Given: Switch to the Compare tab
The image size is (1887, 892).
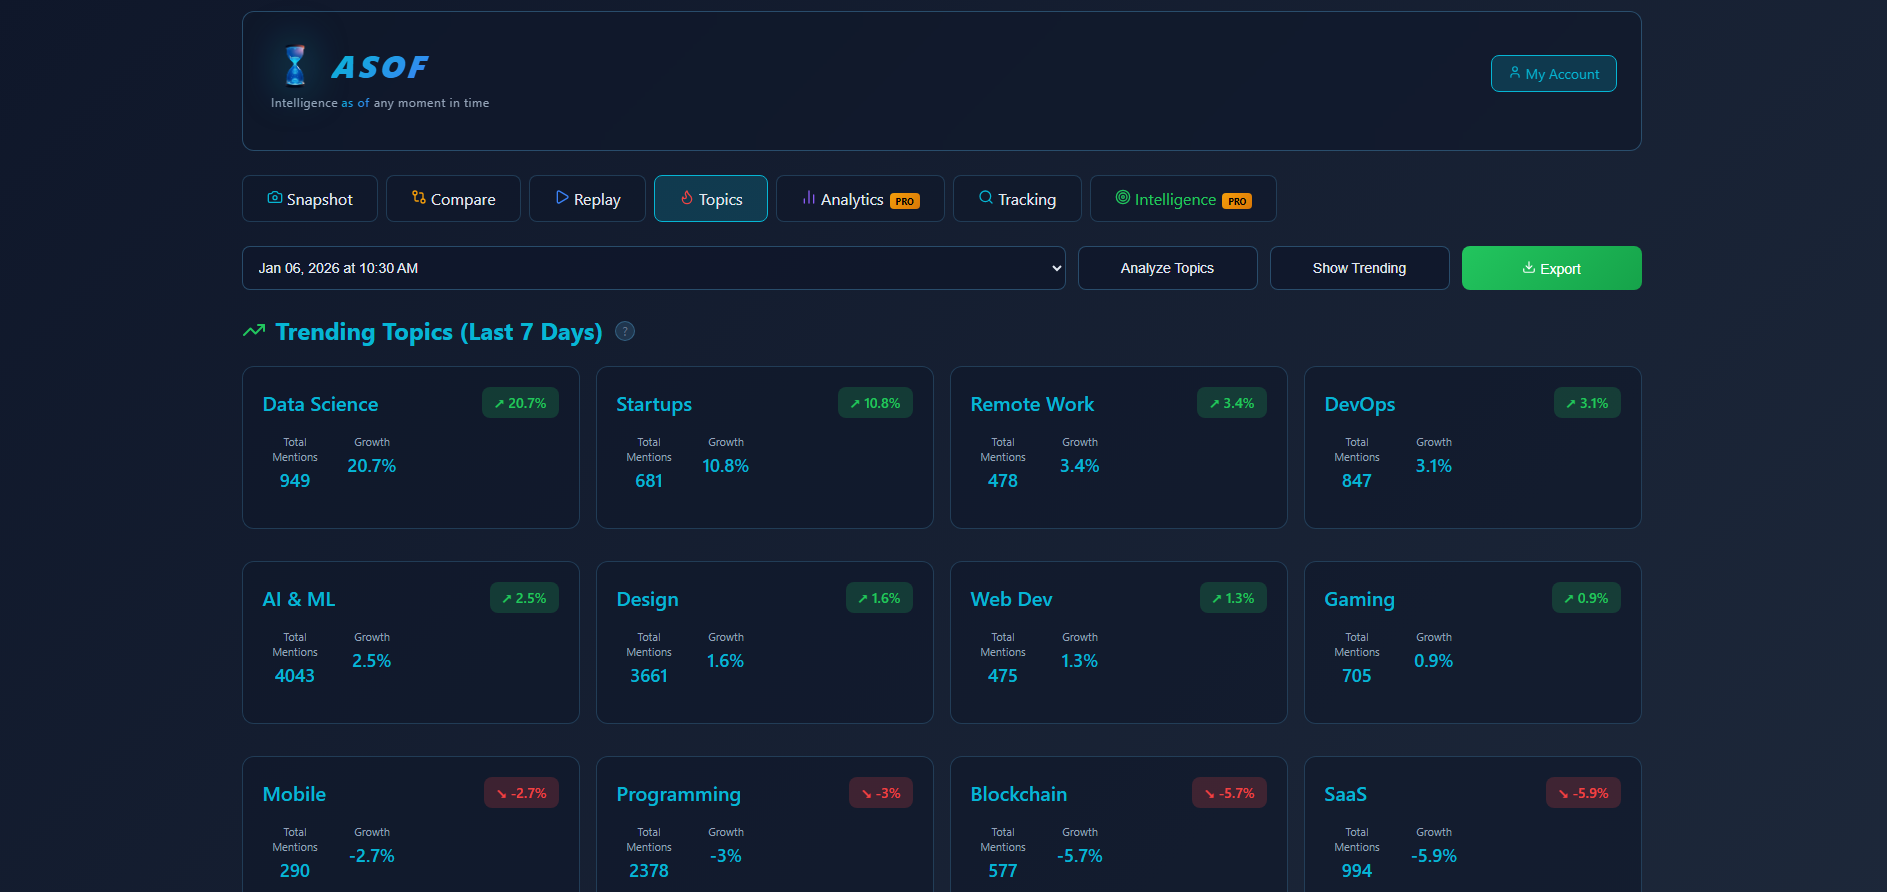Looking at the screenshot, I should point(453,199).
